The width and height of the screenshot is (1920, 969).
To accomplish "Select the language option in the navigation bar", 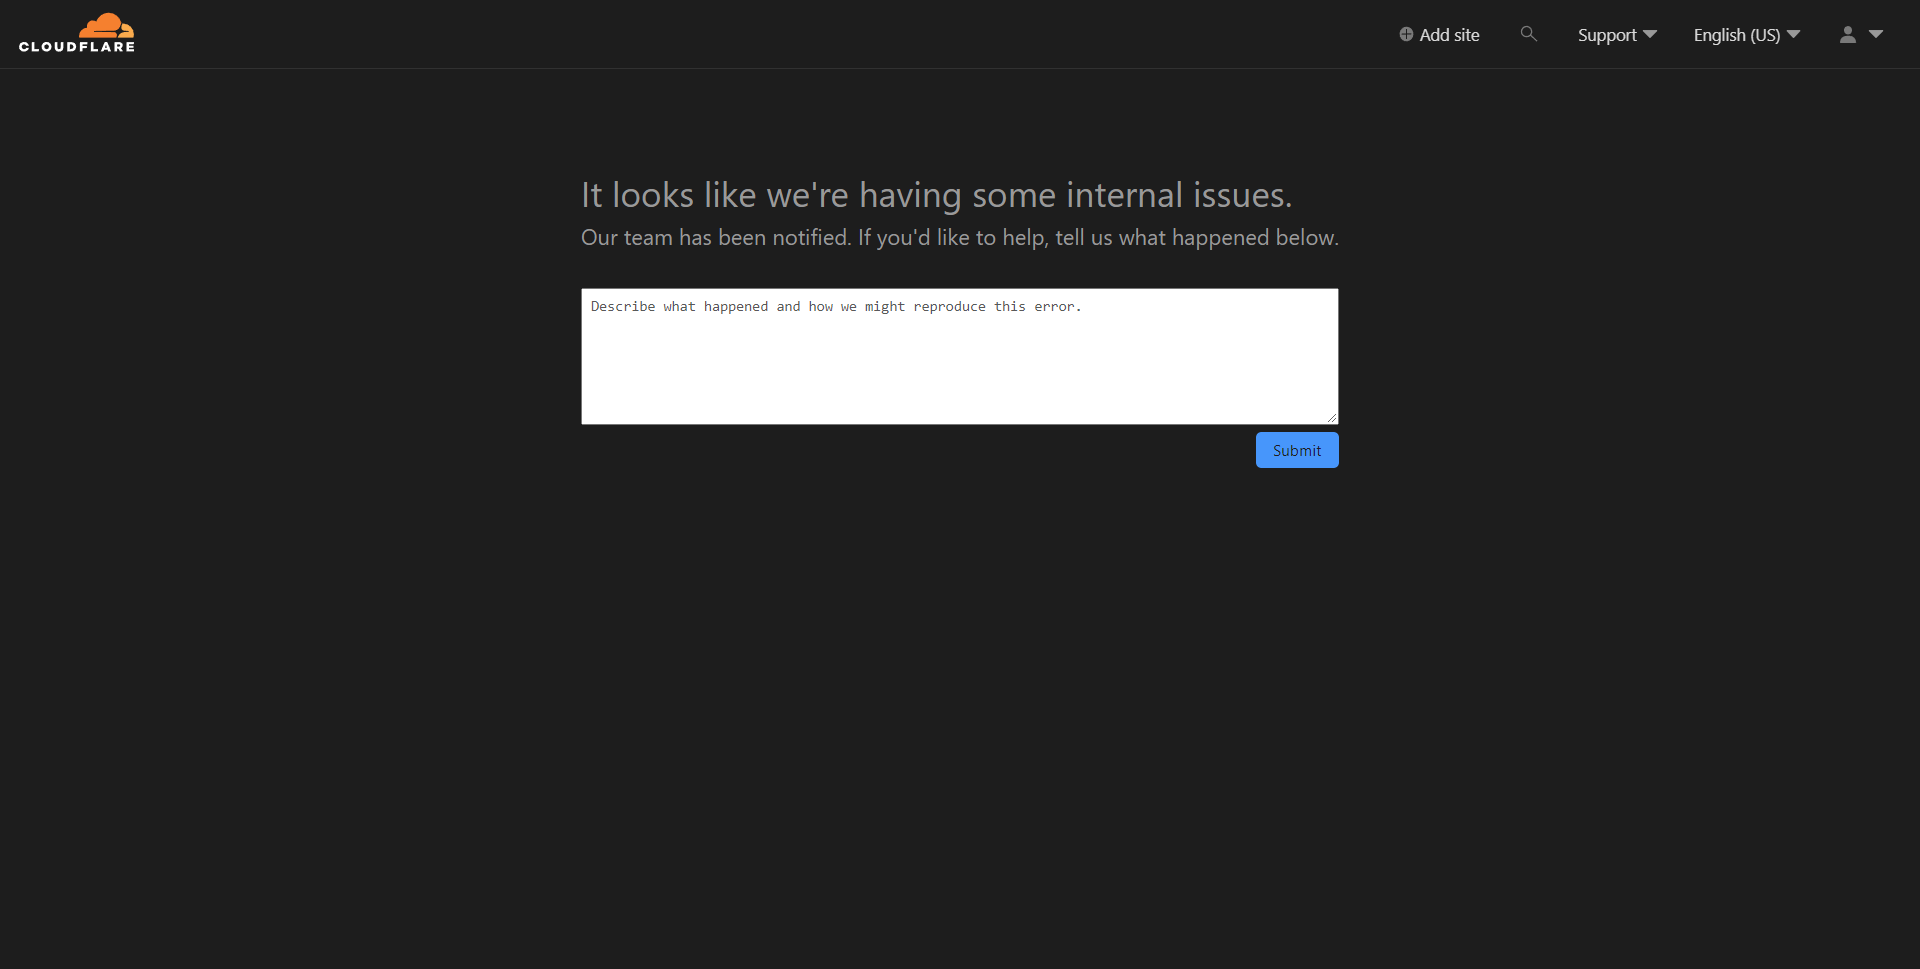I will coord(1738,35).
